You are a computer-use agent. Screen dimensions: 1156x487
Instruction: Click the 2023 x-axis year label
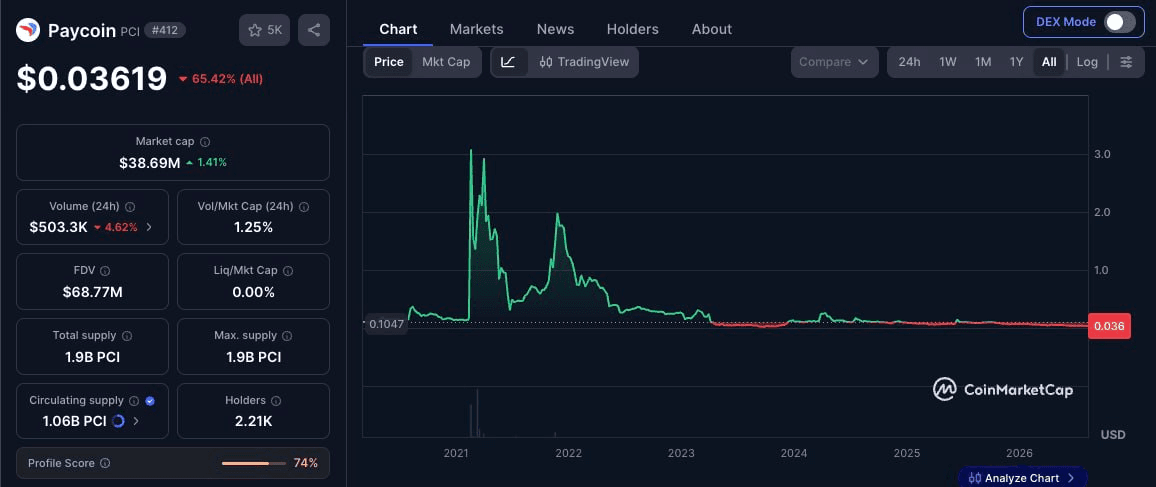(681, 453)
